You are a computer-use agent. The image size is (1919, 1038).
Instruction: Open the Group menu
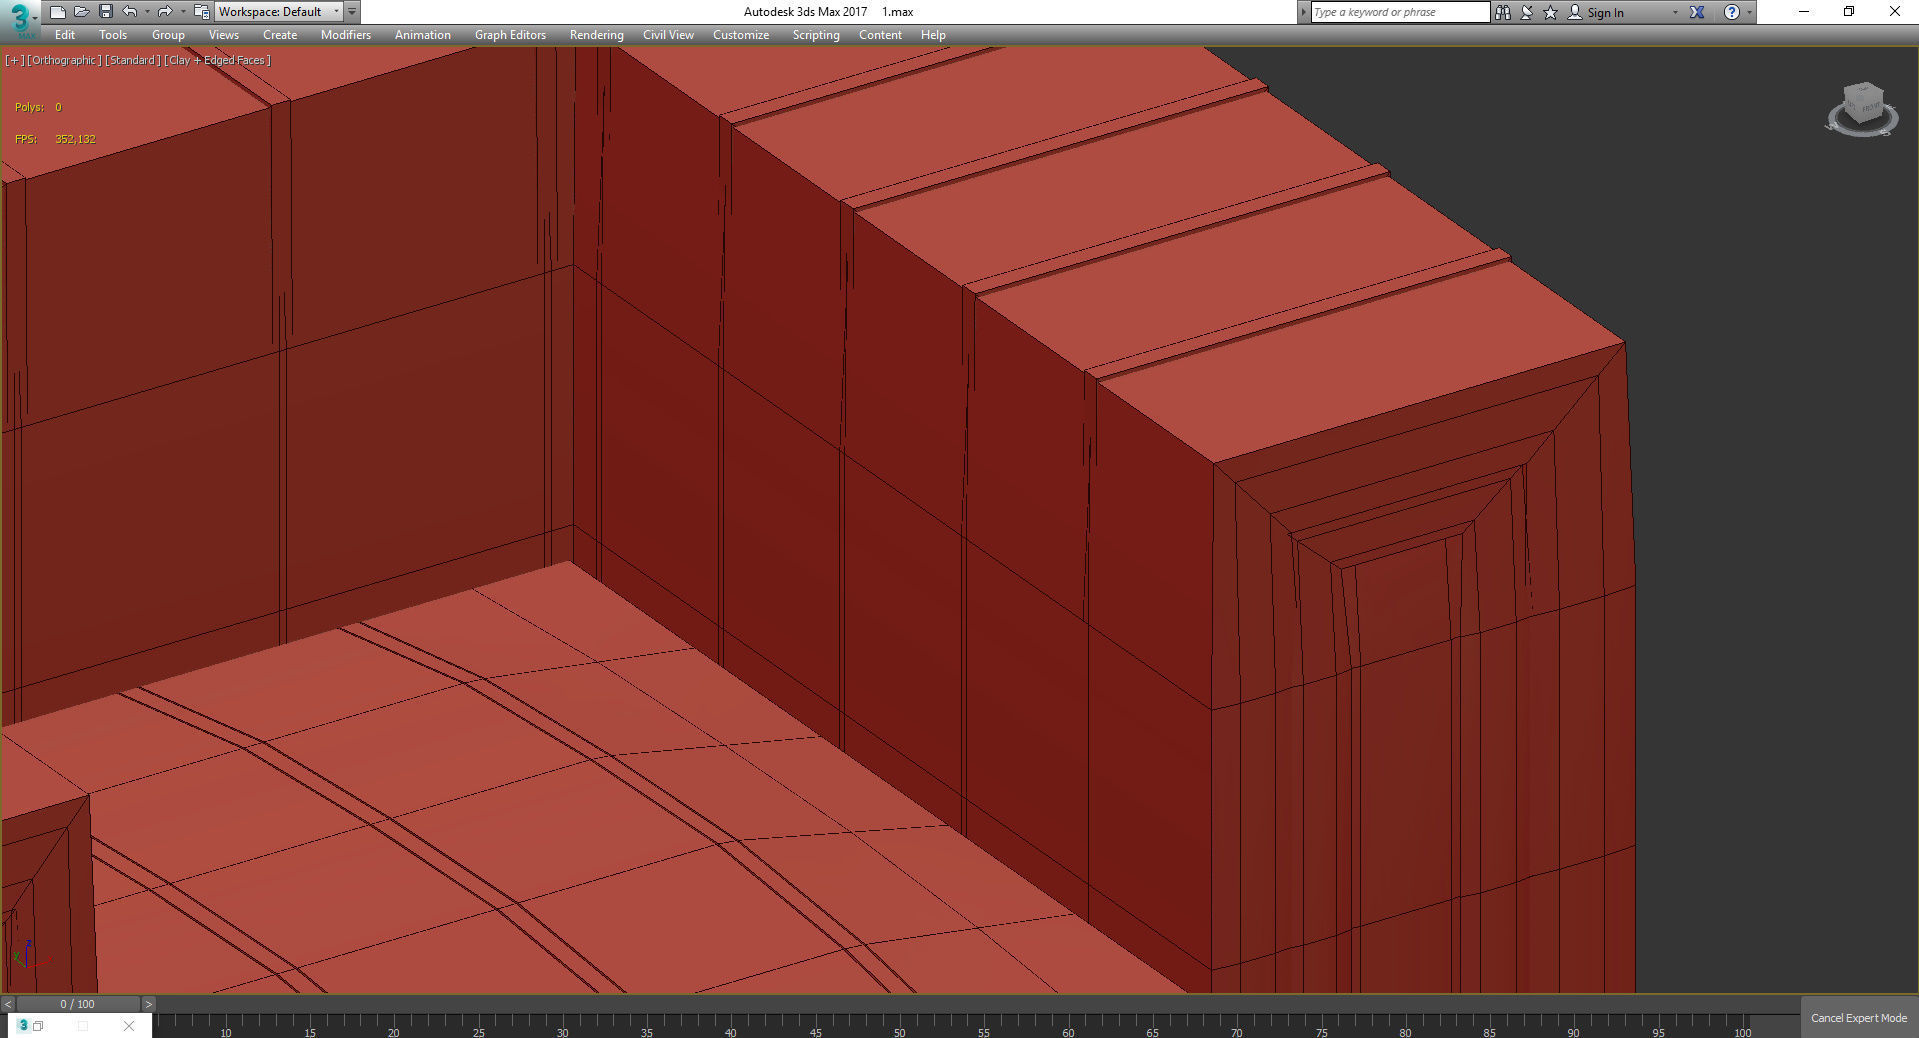click(168, 35)
